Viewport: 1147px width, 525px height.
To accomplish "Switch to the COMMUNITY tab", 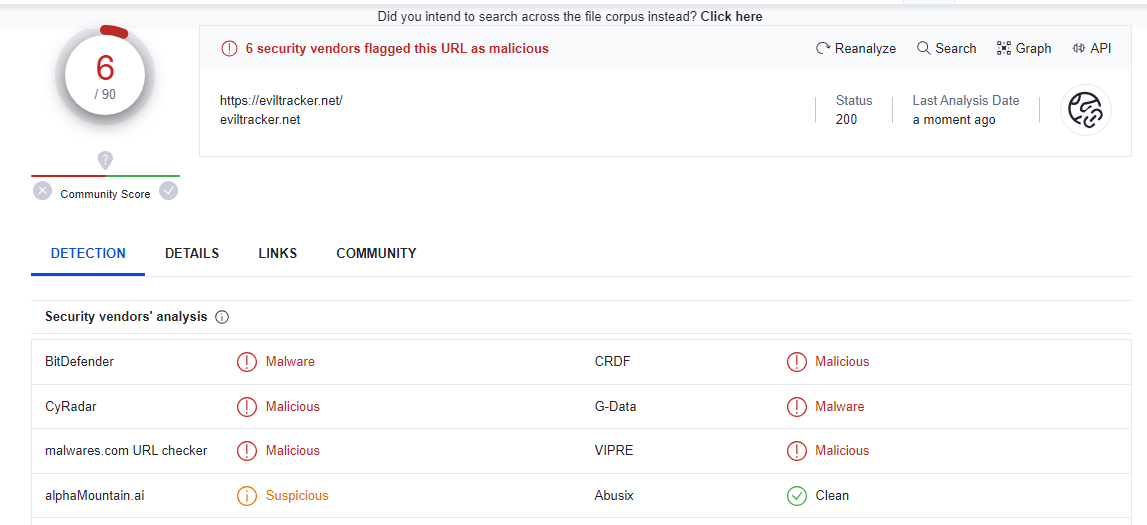I will (376, 253).
